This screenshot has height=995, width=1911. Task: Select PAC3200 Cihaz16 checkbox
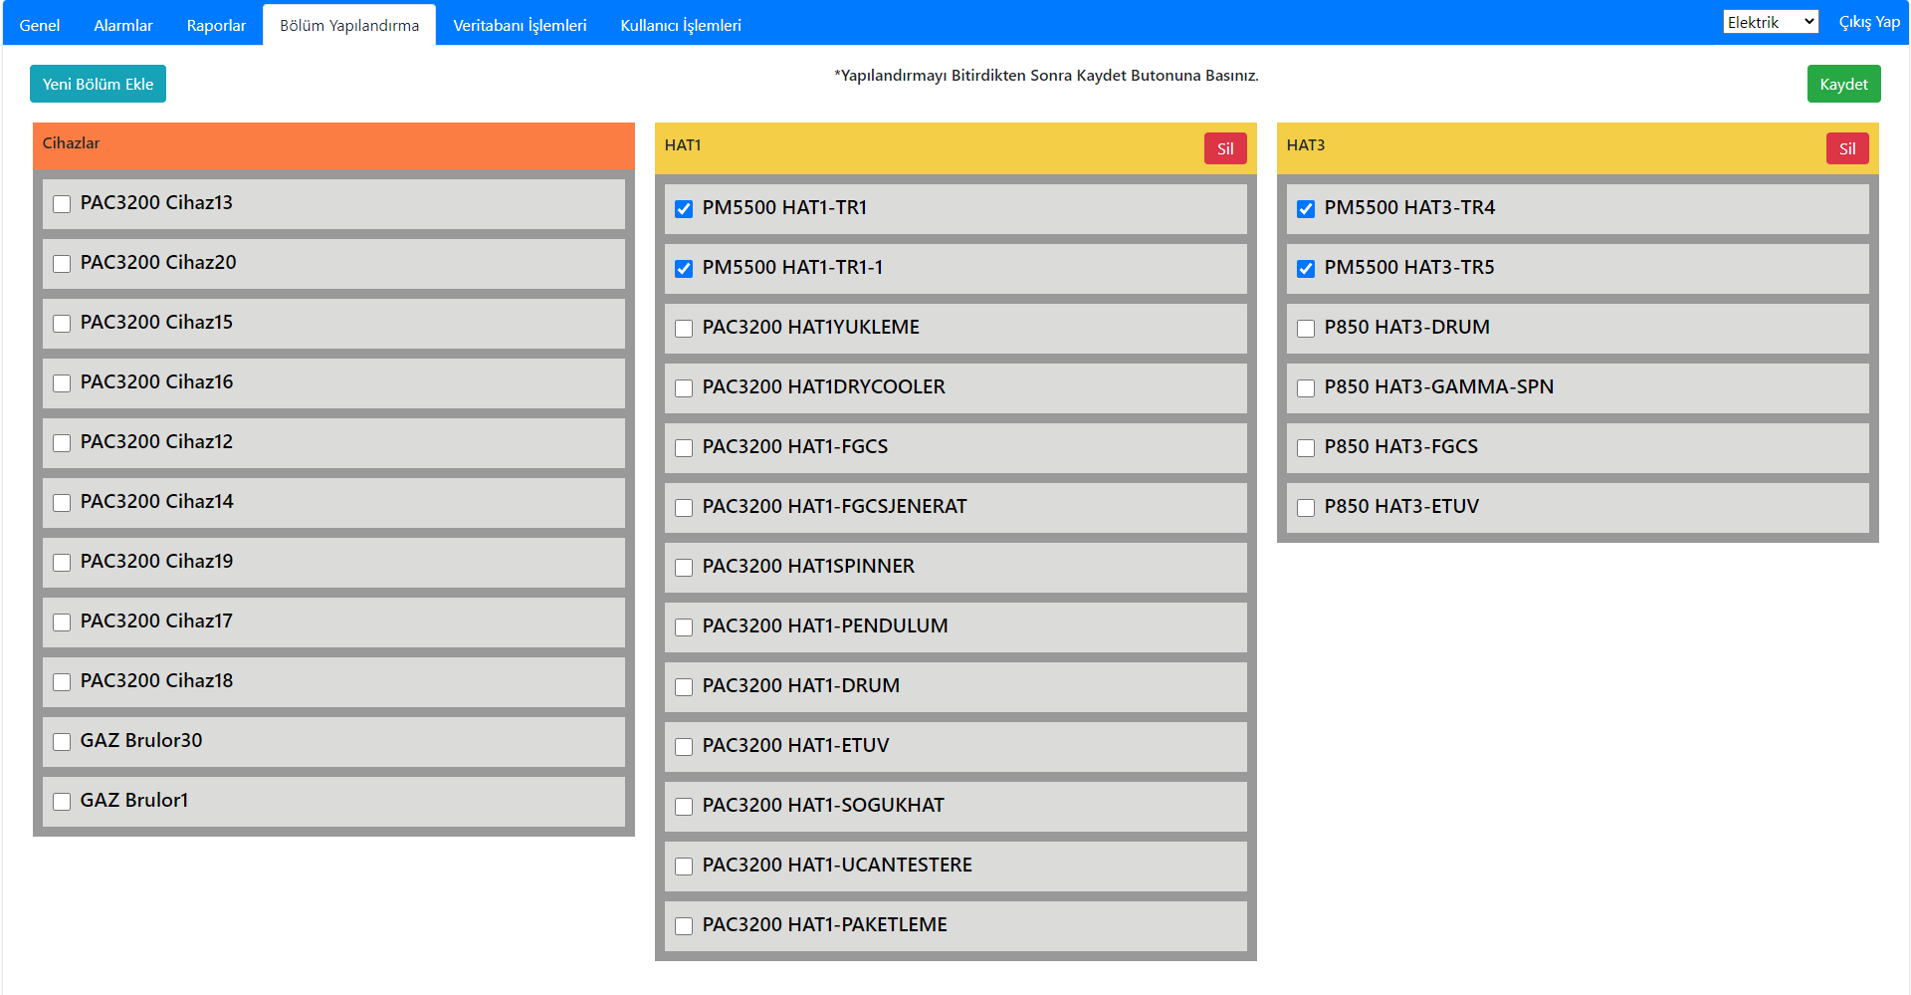coord(62,383)
